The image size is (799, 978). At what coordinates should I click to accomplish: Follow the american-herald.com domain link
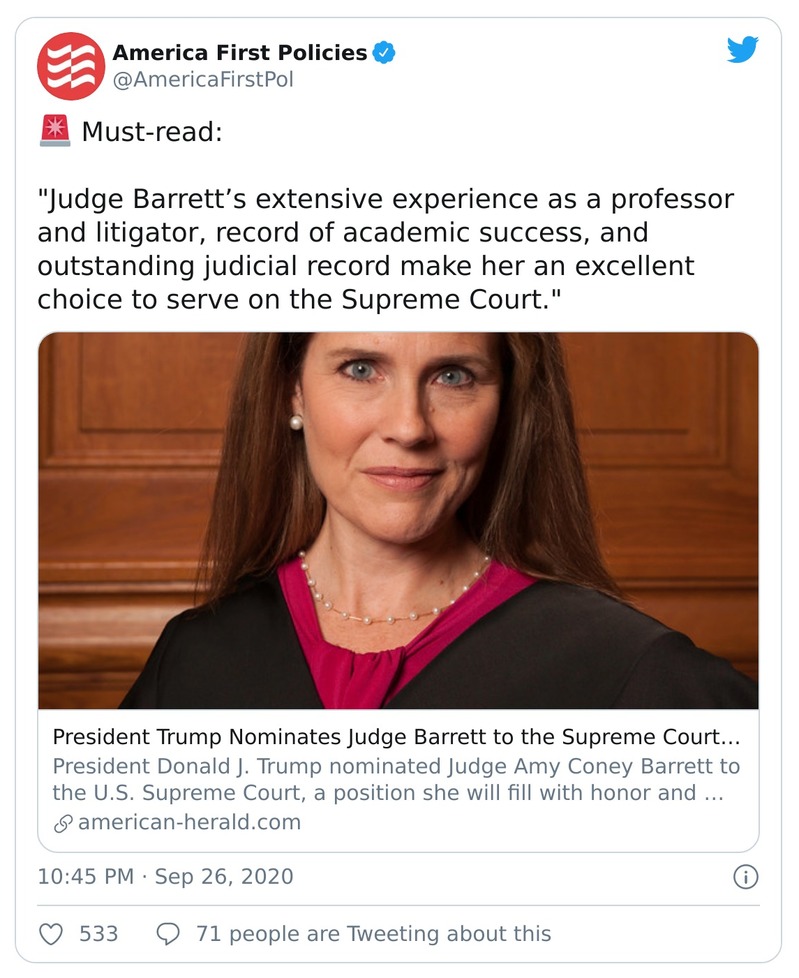point(189,823)
